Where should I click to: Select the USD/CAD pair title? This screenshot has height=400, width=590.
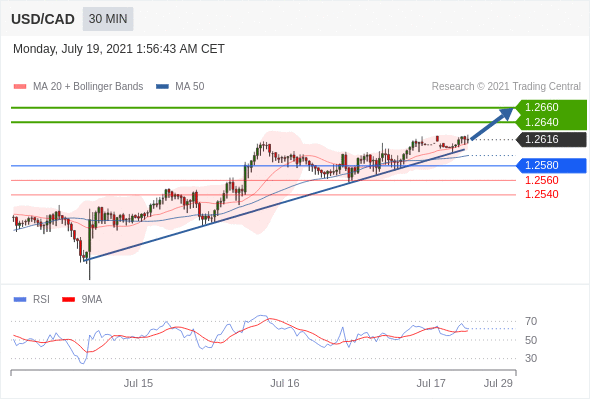pyautogui.click(x=43, y=19)
